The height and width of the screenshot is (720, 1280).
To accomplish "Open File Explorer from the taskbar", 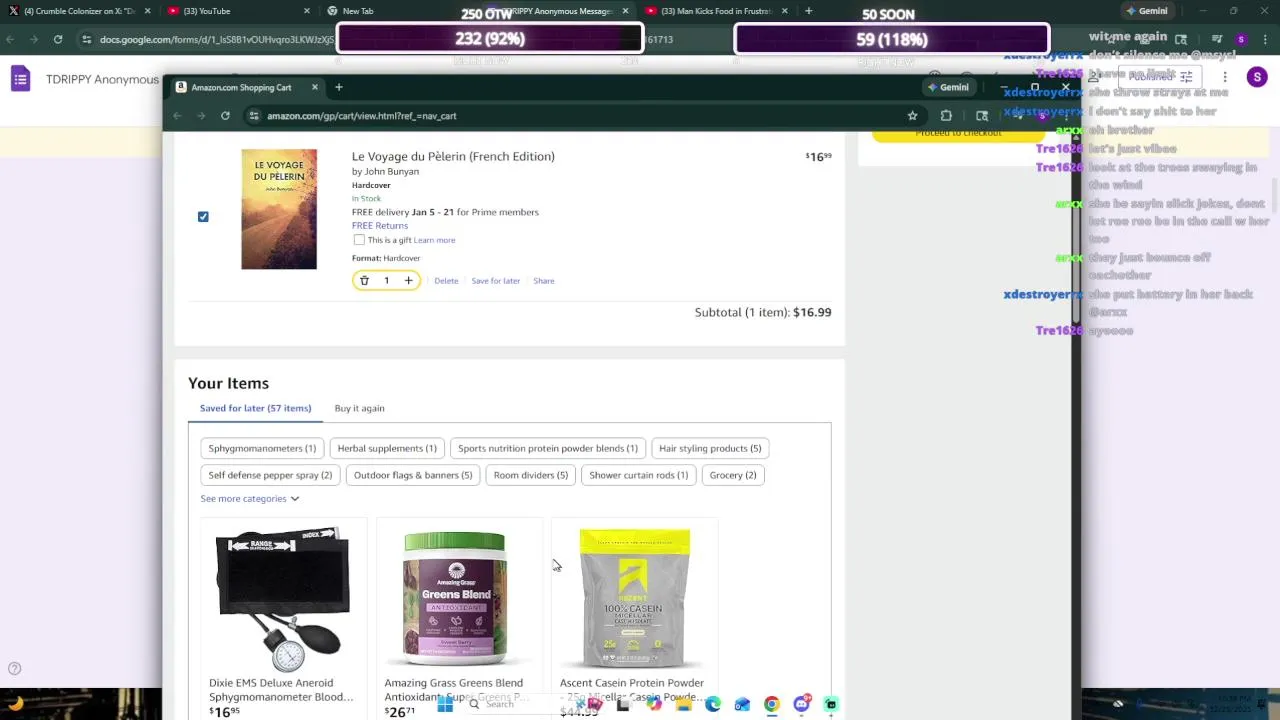I will pyautogui.click(x=683, y=704).
